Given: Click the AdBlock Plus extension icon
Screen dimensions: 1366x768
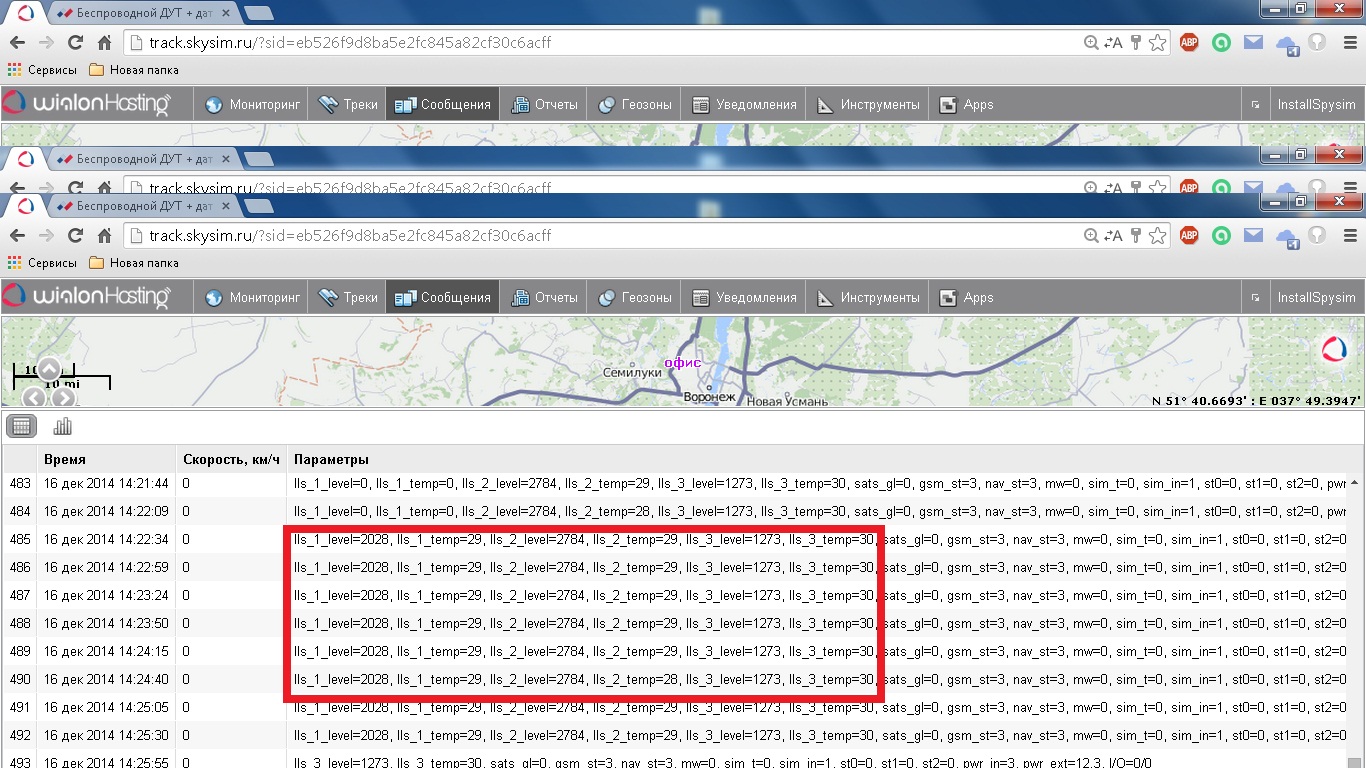Looking at the screenshot, I should [1189, 236].
